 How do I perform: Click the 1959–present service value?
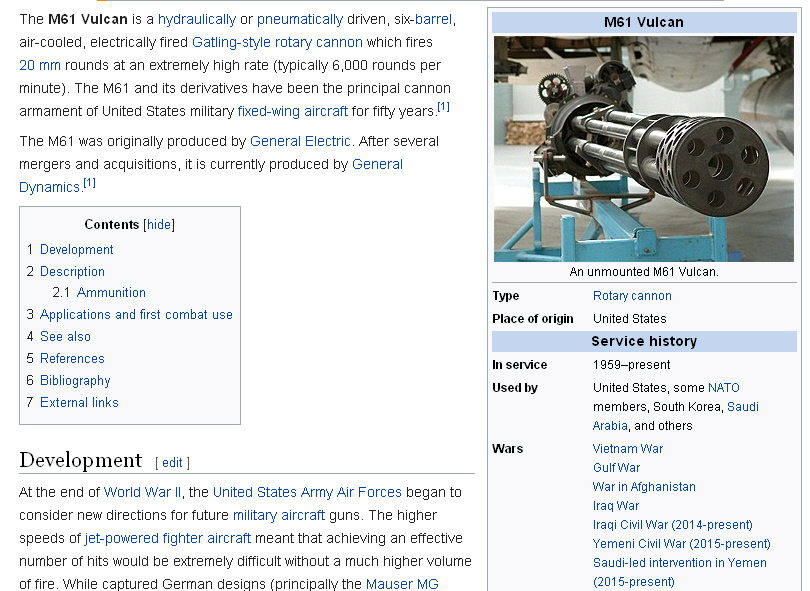coord(631,365)
